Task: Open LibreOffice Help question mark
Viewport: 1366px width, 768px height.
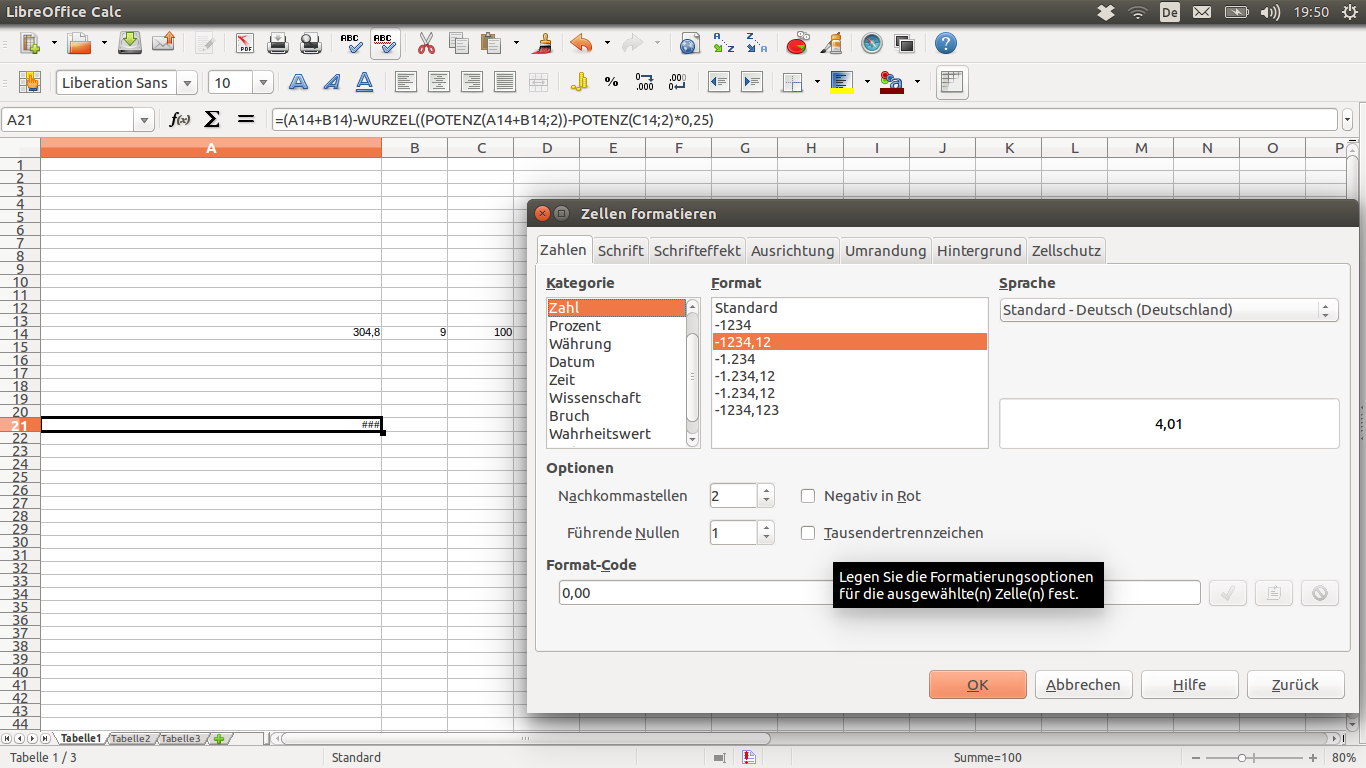Action: [945, 44]
